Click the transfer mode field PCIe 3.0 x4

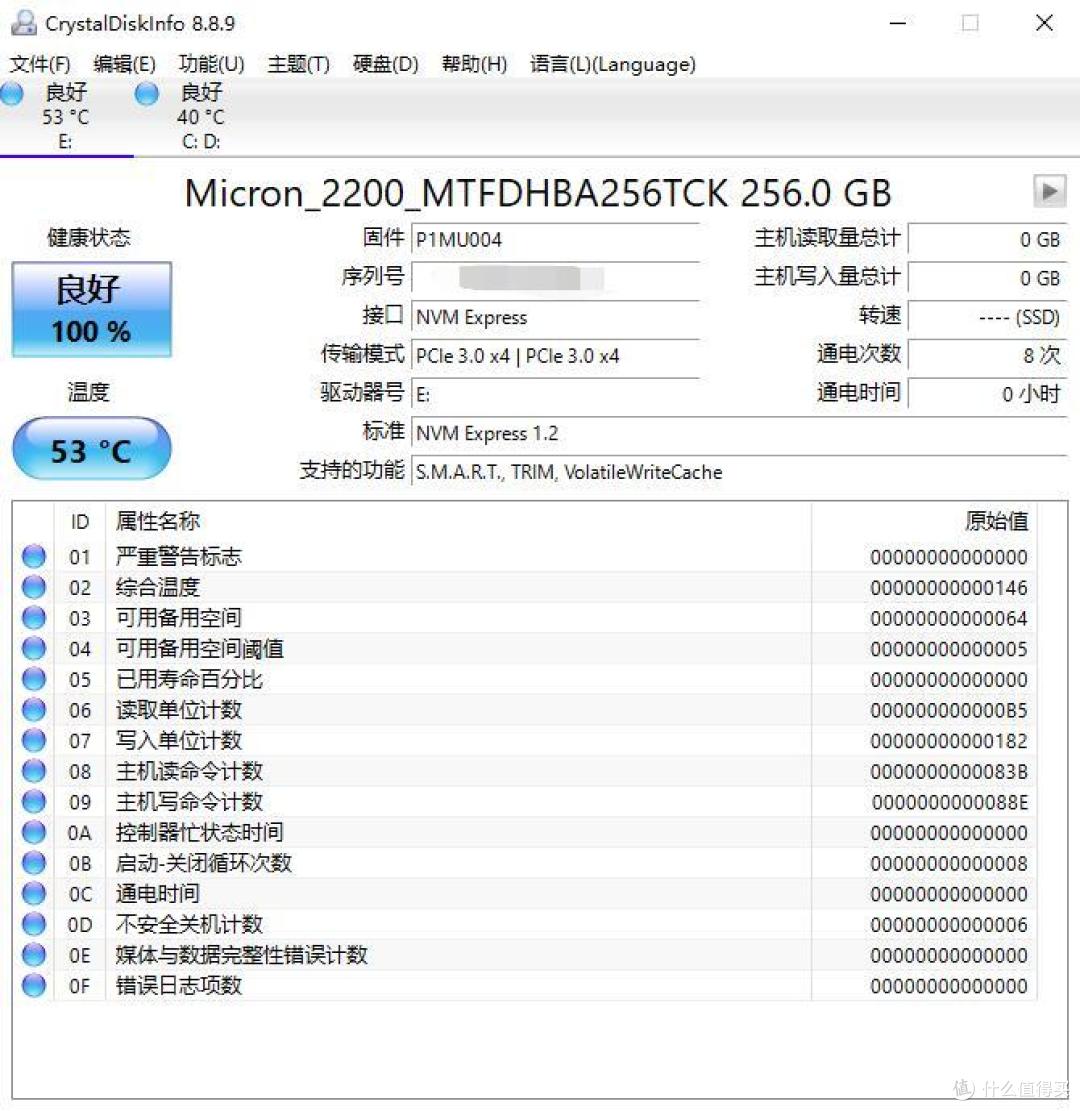click(556, 355)
